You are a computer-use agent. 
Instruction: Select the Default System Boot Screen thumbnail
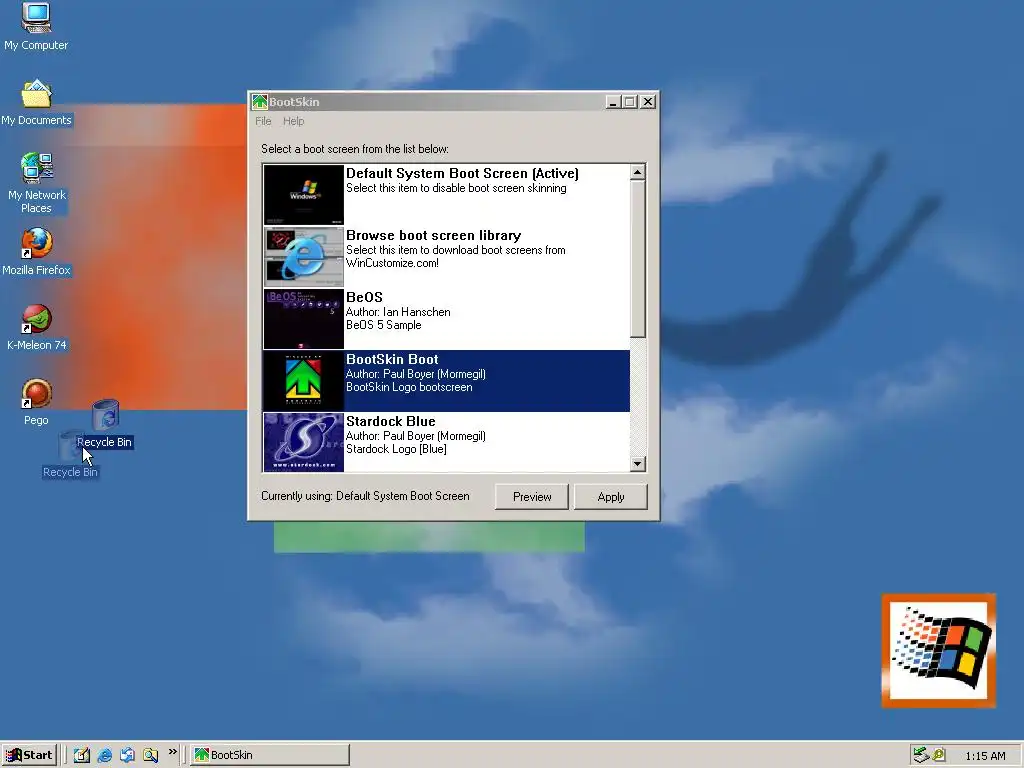[x=304, y=195]
